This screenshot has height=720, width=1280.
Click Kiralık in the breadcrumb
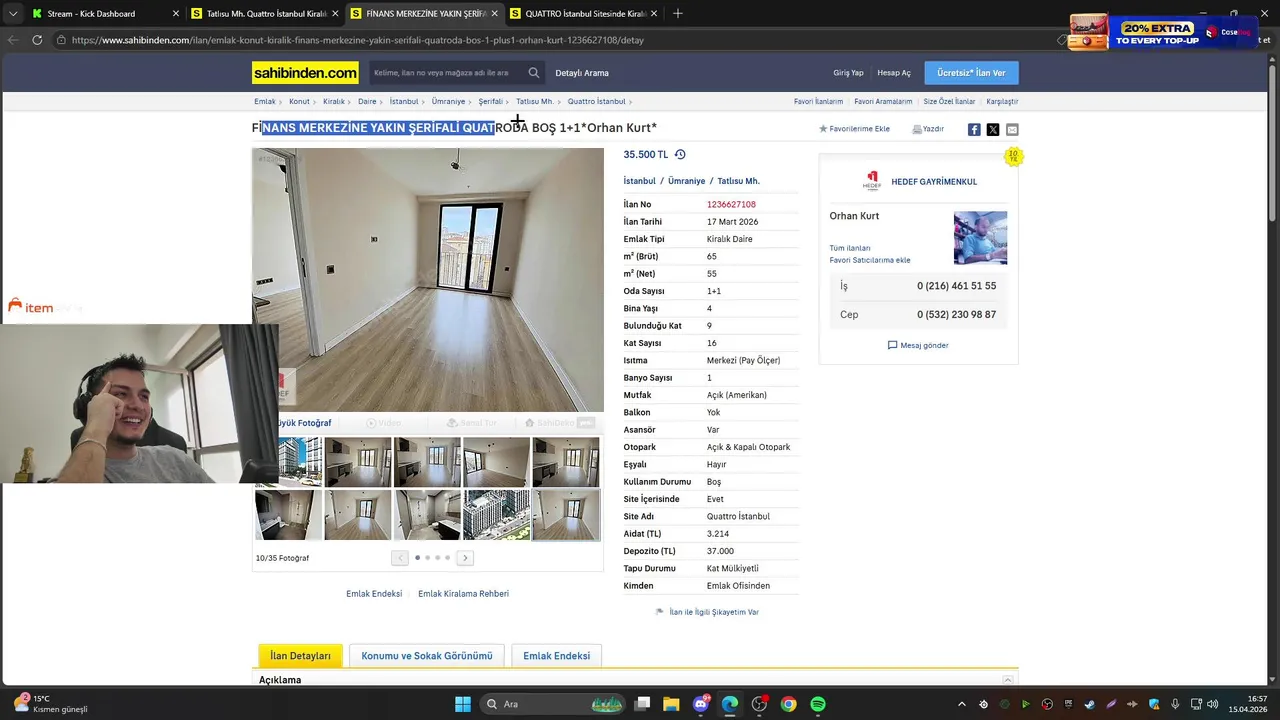click(333, 102)
